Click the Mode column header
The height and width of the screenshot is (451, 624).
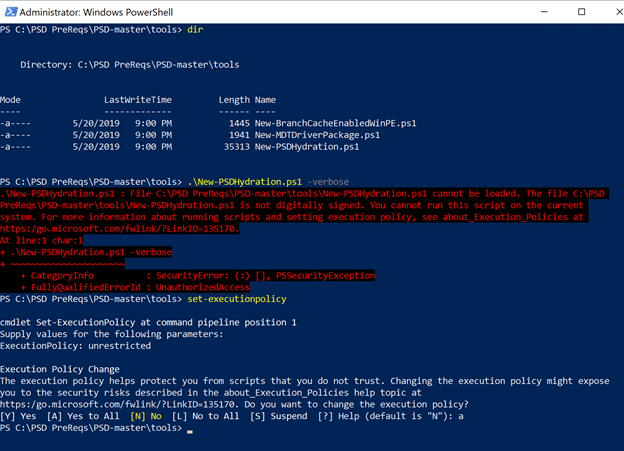click(10, 100)
